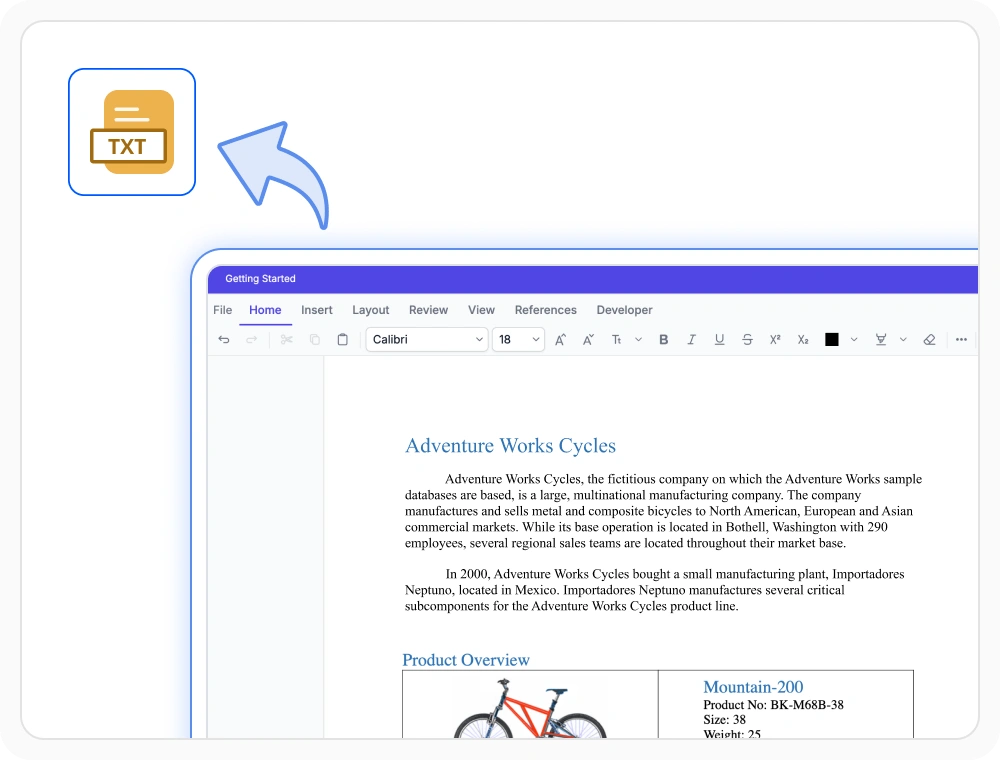Open the Calibri font family dropdown
Image resolution: width=1000 pixels, height=760 pixels.
point(427,339)
